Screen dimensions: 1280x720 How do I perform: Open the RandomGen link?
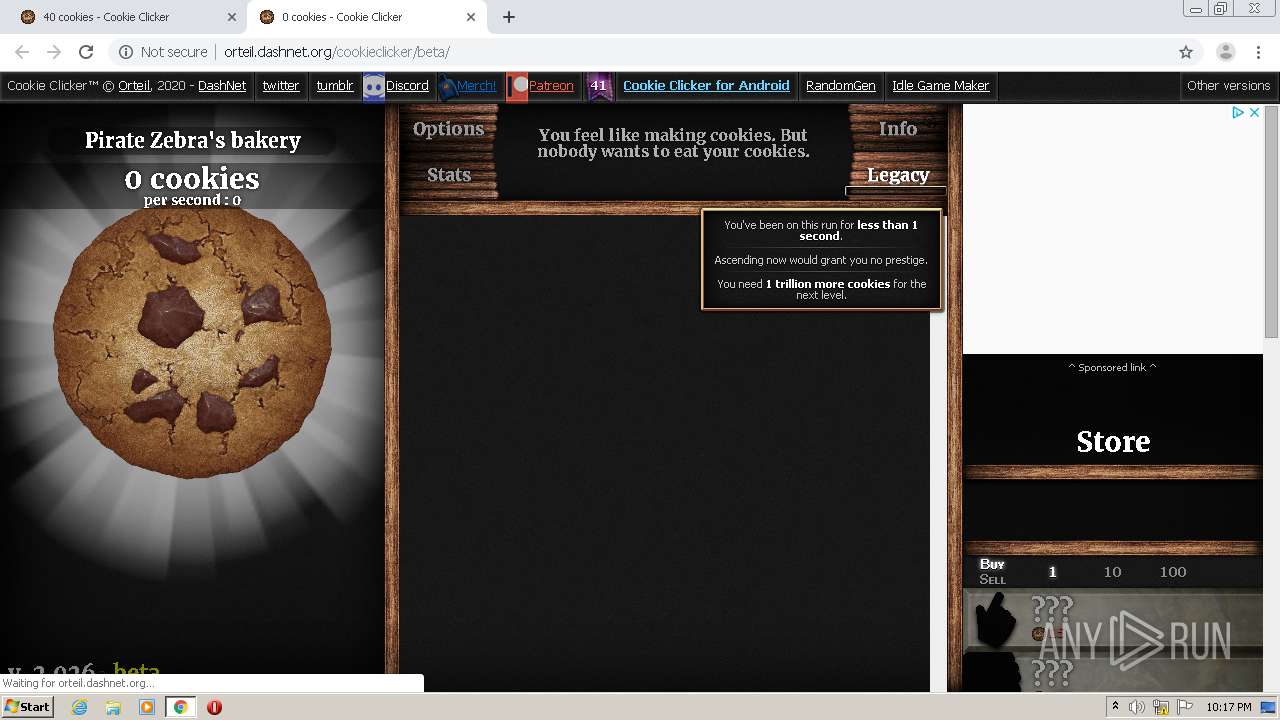pos(841,86)
